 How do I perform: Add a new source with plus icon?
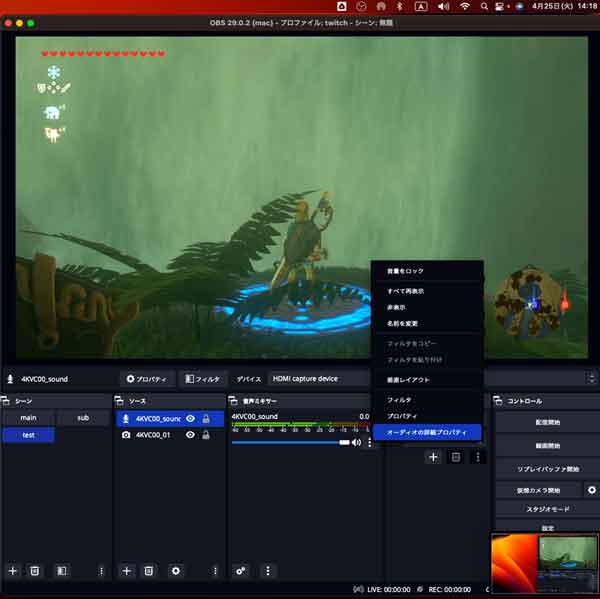coord(127,571)
